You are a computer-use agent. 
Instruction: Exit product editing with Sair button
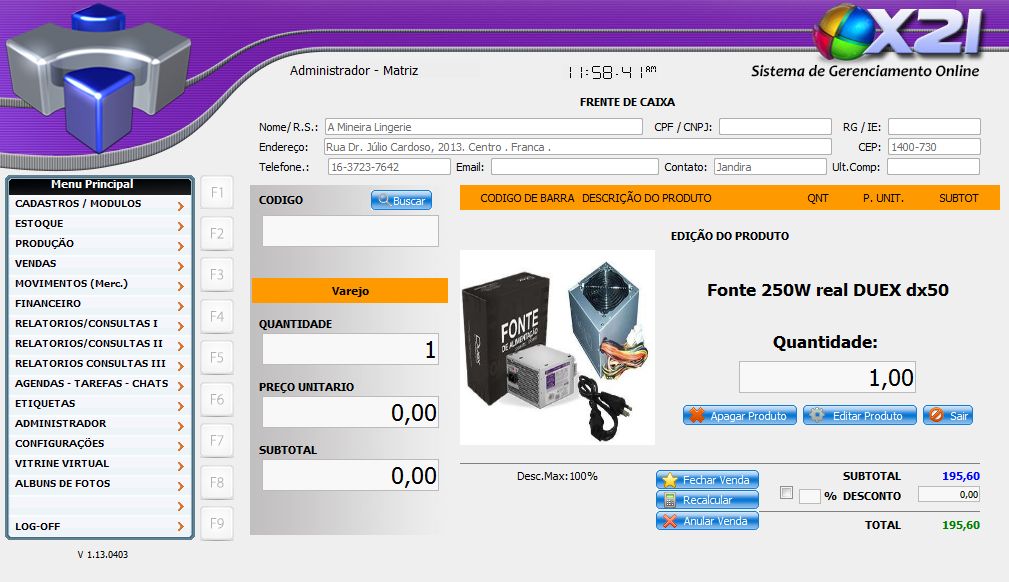coord(948,415)
